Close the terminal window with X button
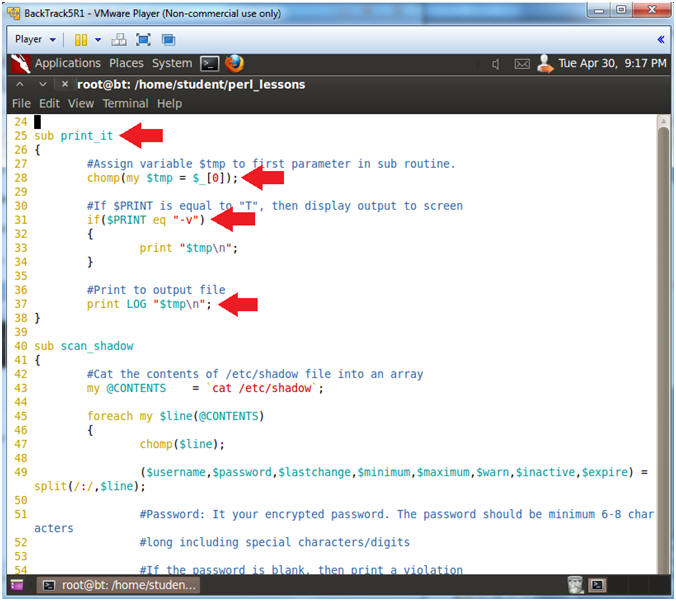Image resolution: width=676 pixels, height=601 pixels. click(65, 85)
